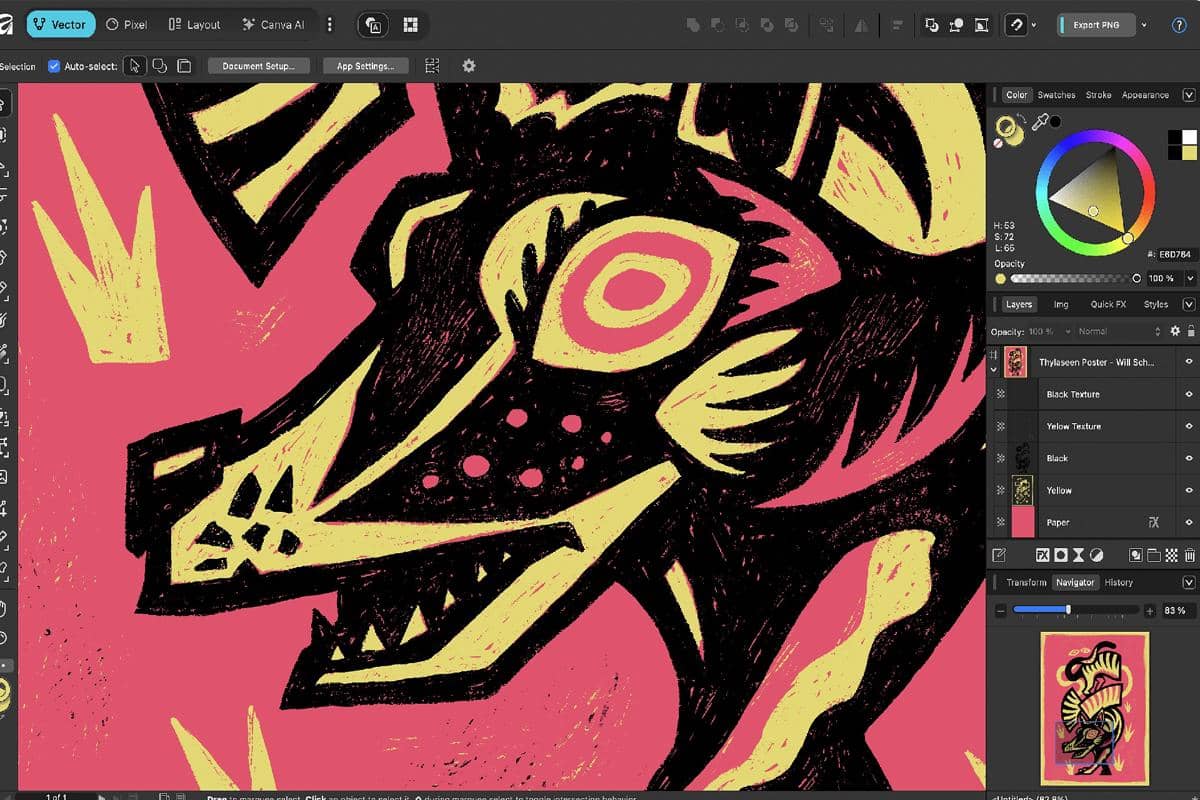The image size is (1200, 800).
Task: Open the Affinity app logo menu
Action: point(6,24)
